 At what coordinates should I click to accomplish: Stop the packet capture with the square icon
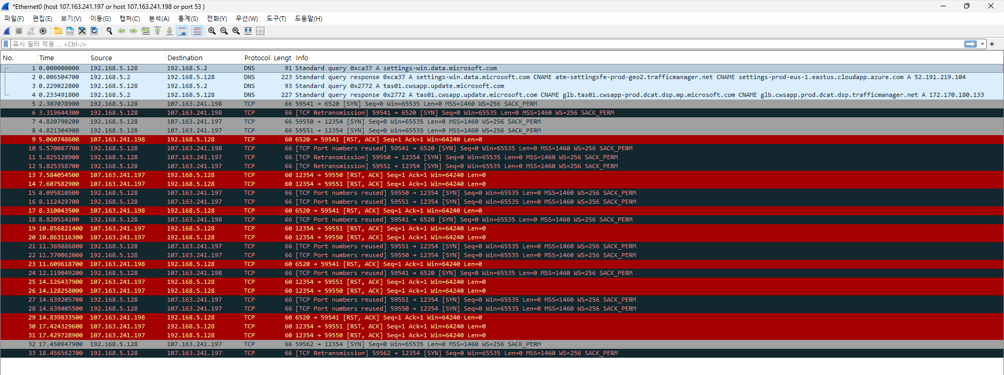coord(19,31)
